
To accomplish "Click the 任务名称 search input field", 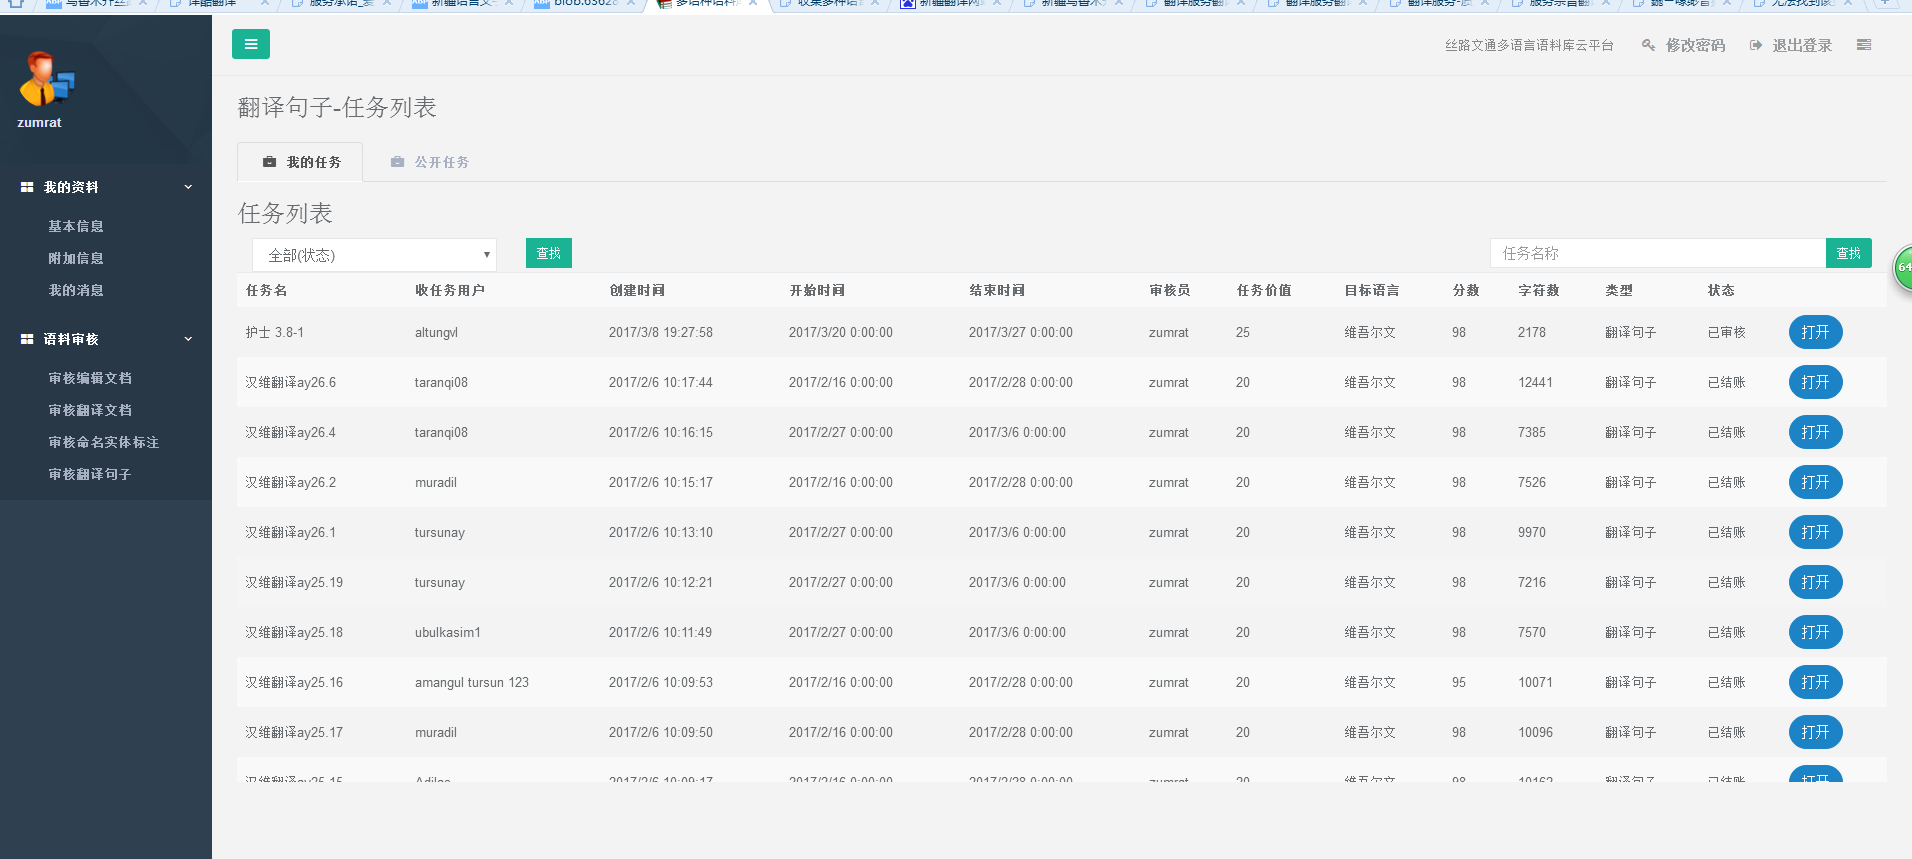I will click(1658, 253).
